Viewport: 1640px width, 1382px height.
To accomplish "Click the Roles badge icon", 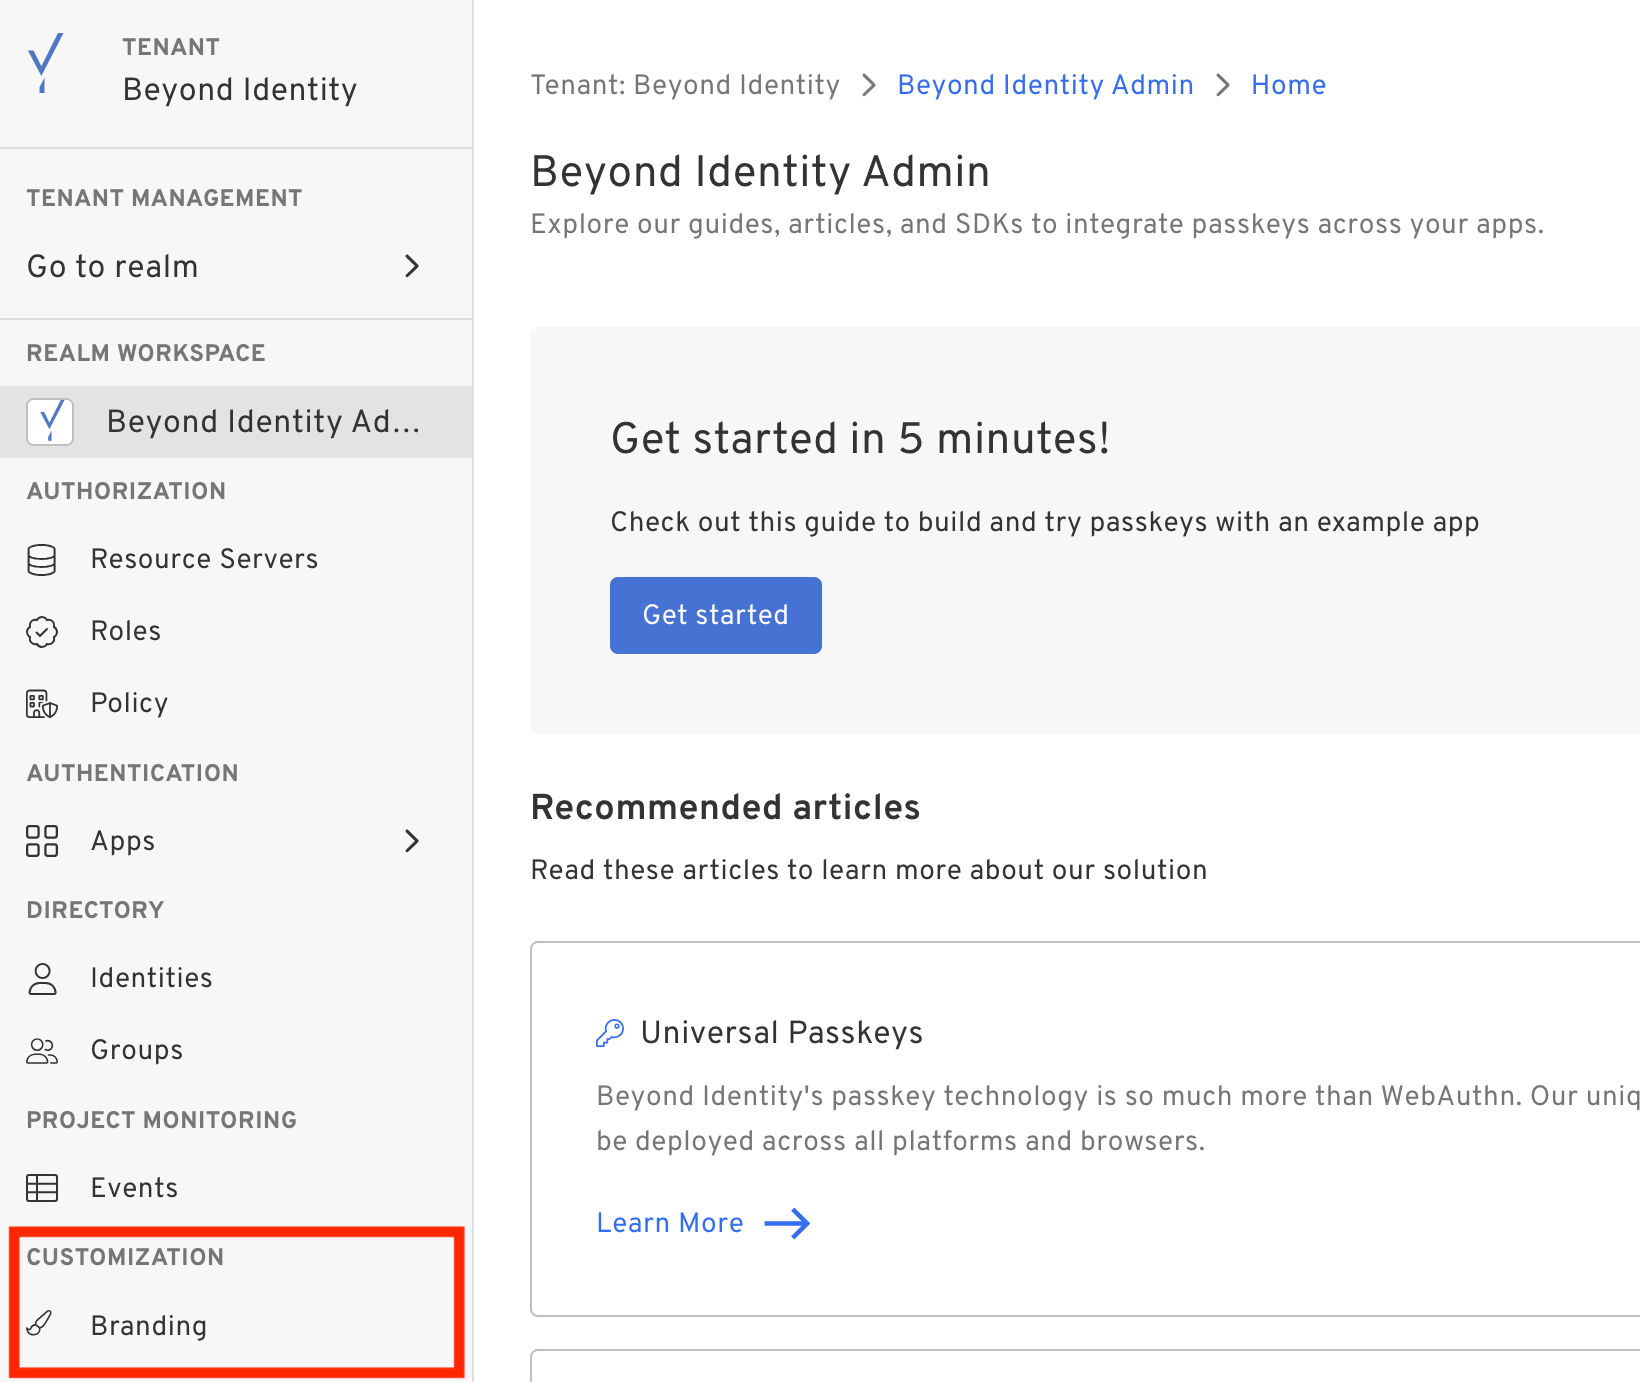I will pyautogui.click(x=42, y=632).
